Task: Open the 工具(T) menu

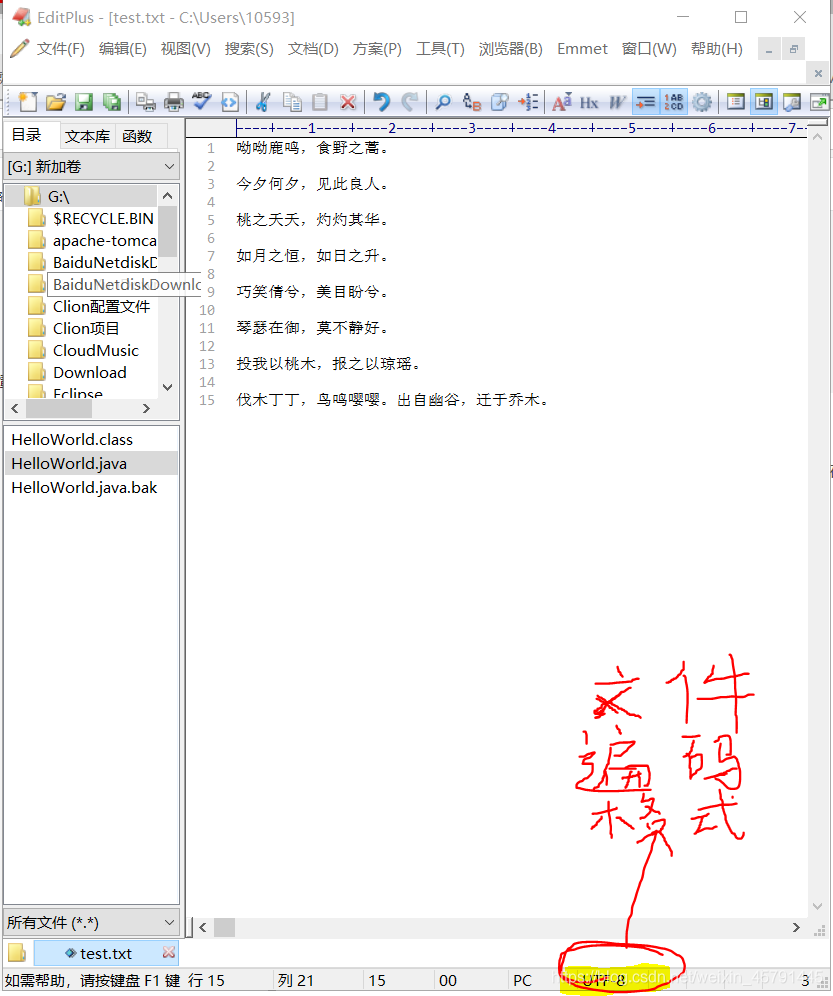Action: [x=440, y=49]
